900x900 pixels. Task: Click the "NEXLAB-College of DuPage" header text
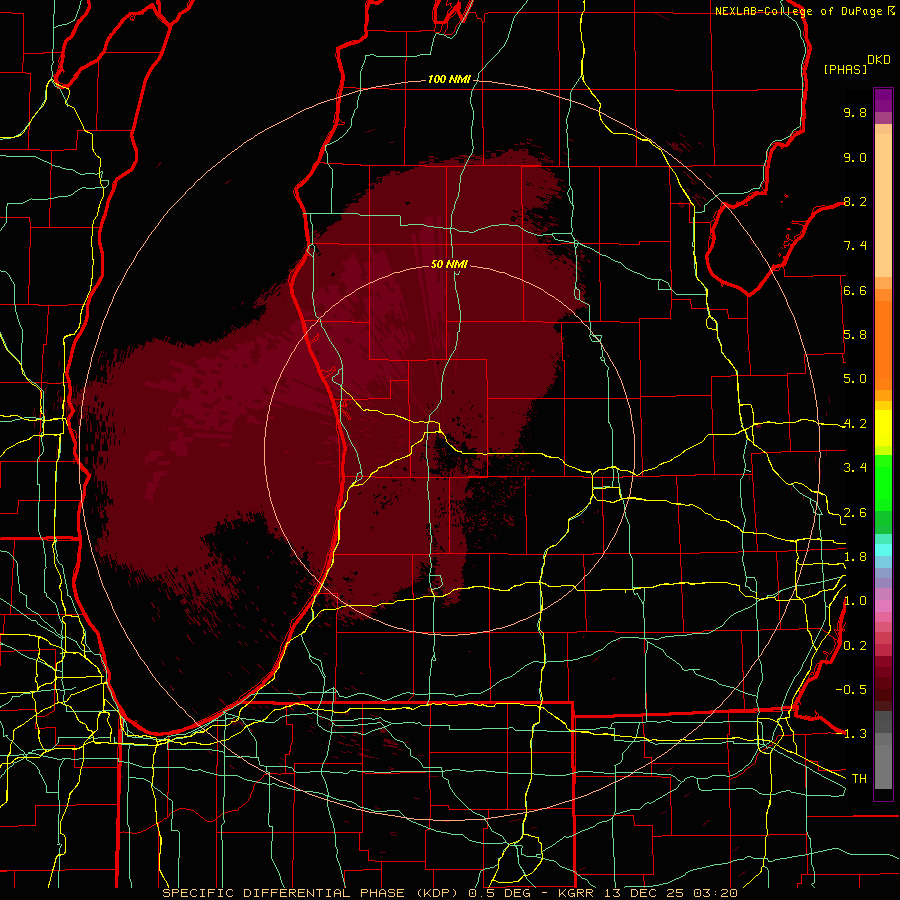pyautogui.click(x=798, y=11)
